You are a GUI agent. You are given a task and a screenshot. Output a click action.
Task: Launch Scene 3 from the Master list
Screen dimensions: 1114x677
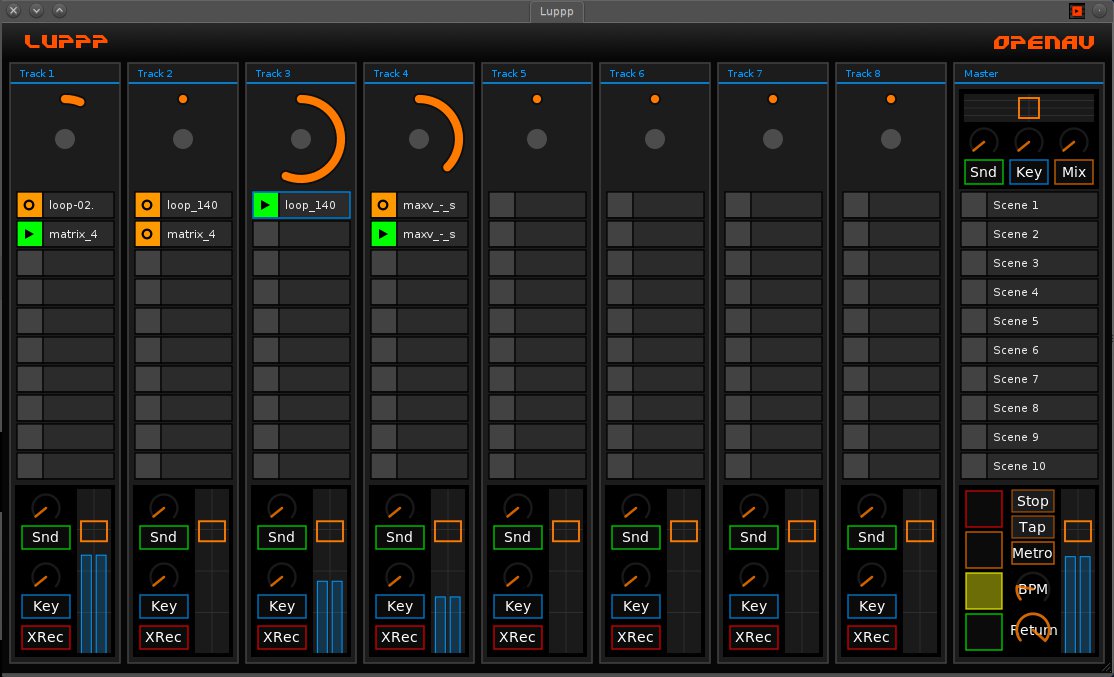click(x=1015, y=263)
